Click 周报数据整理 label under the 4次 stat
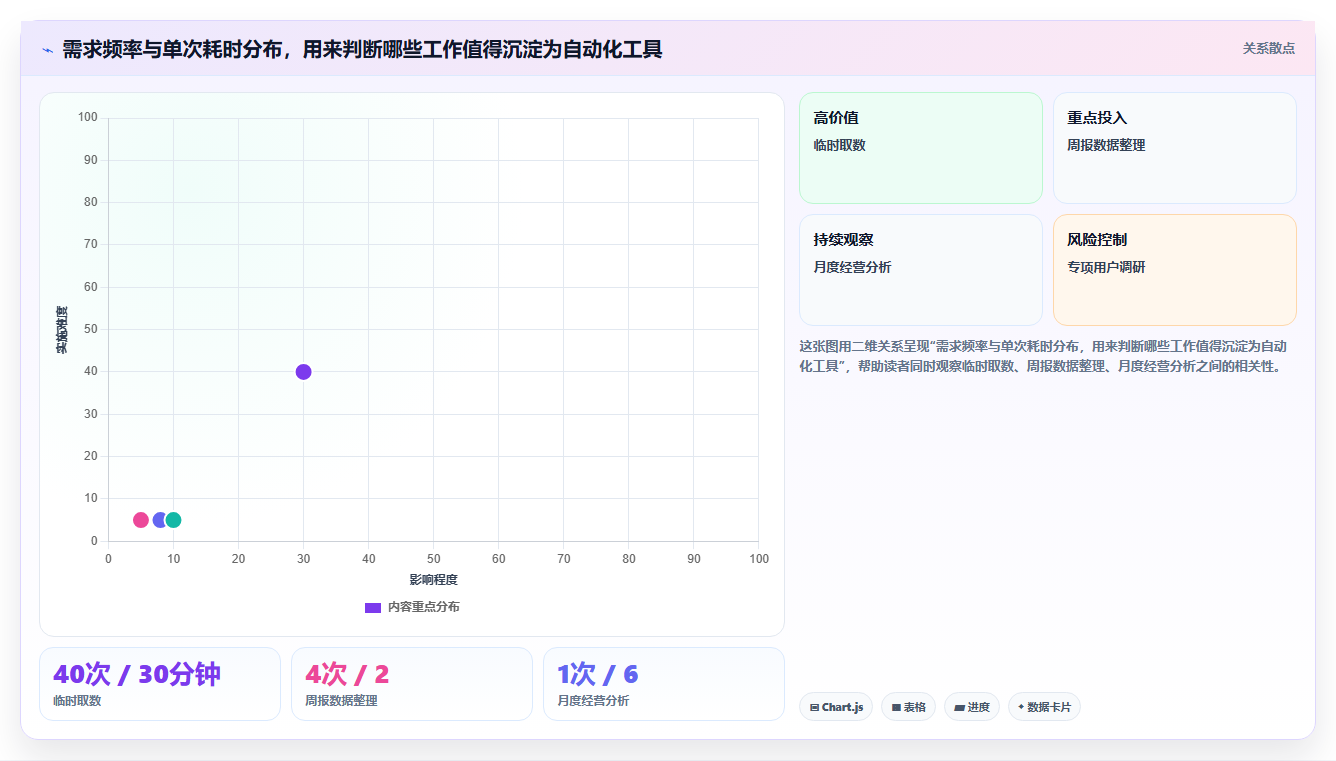This screenshot has width=1336, height=761. tap(341, 701)
